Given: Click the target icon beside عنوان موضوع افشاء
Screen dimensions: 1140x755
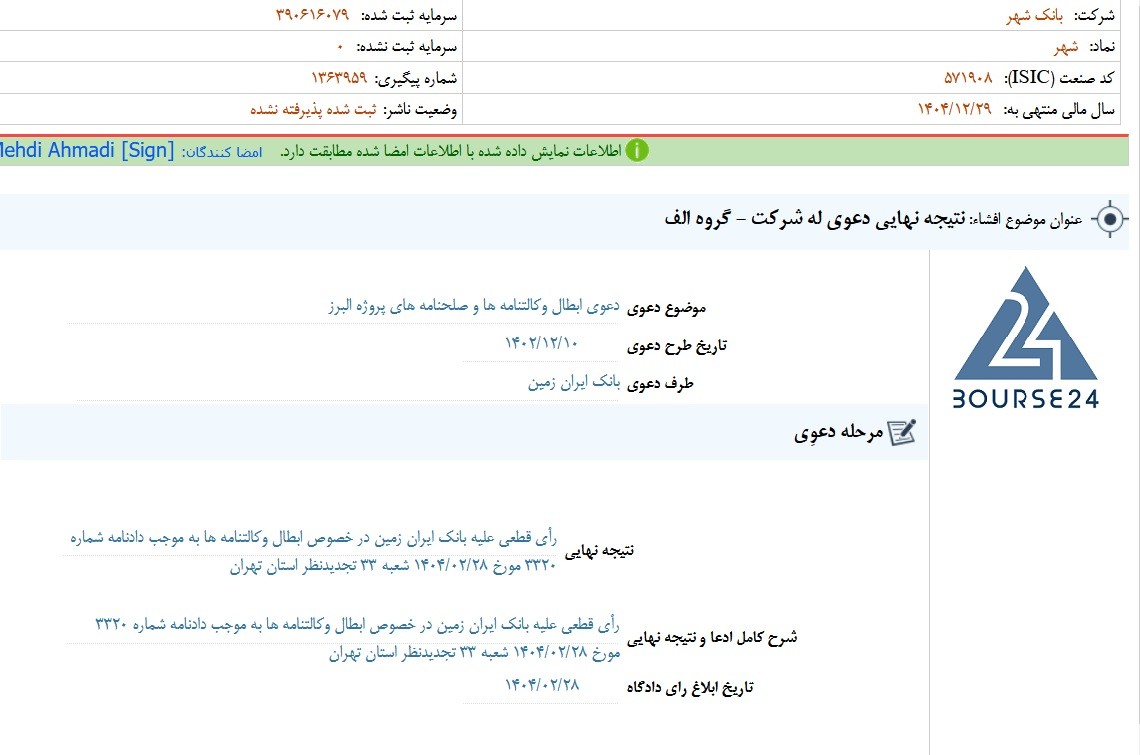Looking at the screenshot, I should 1109,218.
